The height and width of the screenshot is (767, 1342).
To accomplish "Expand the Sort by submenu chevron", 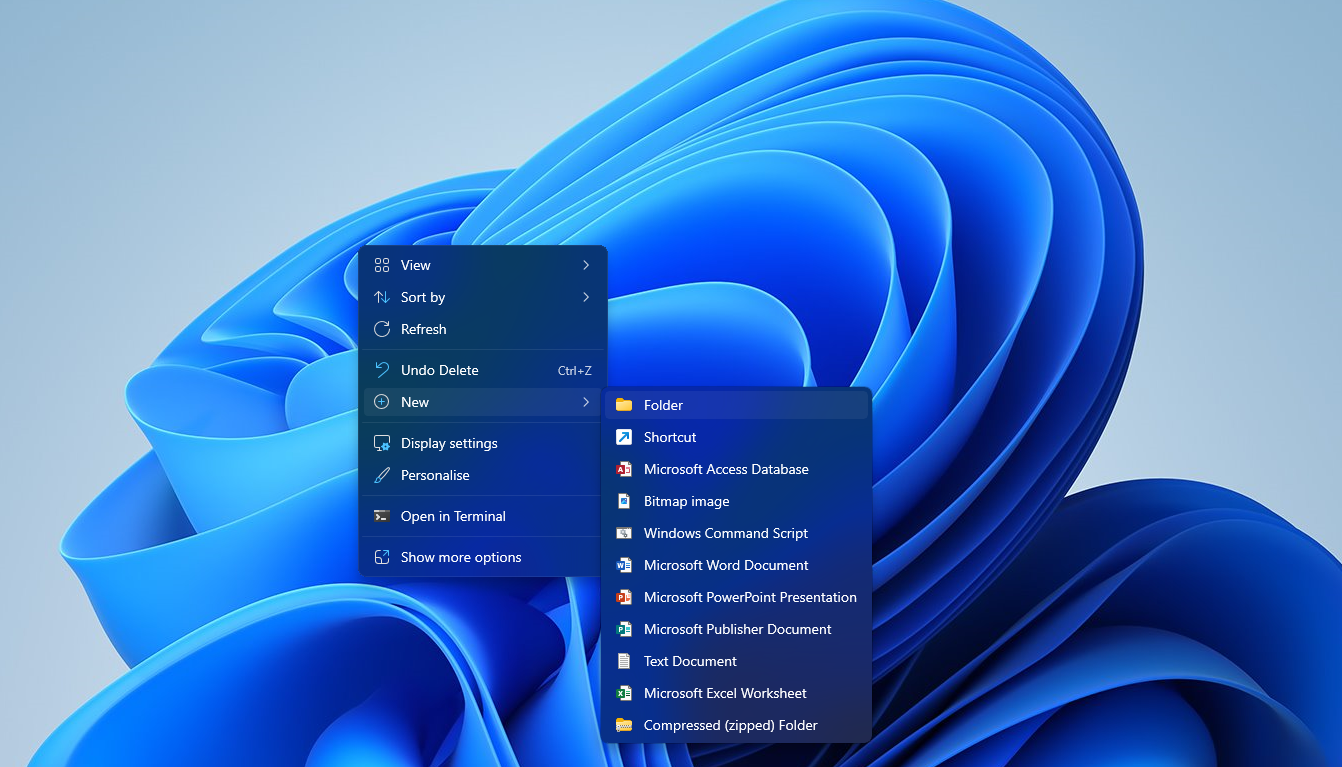I will (x=586, y=297).
